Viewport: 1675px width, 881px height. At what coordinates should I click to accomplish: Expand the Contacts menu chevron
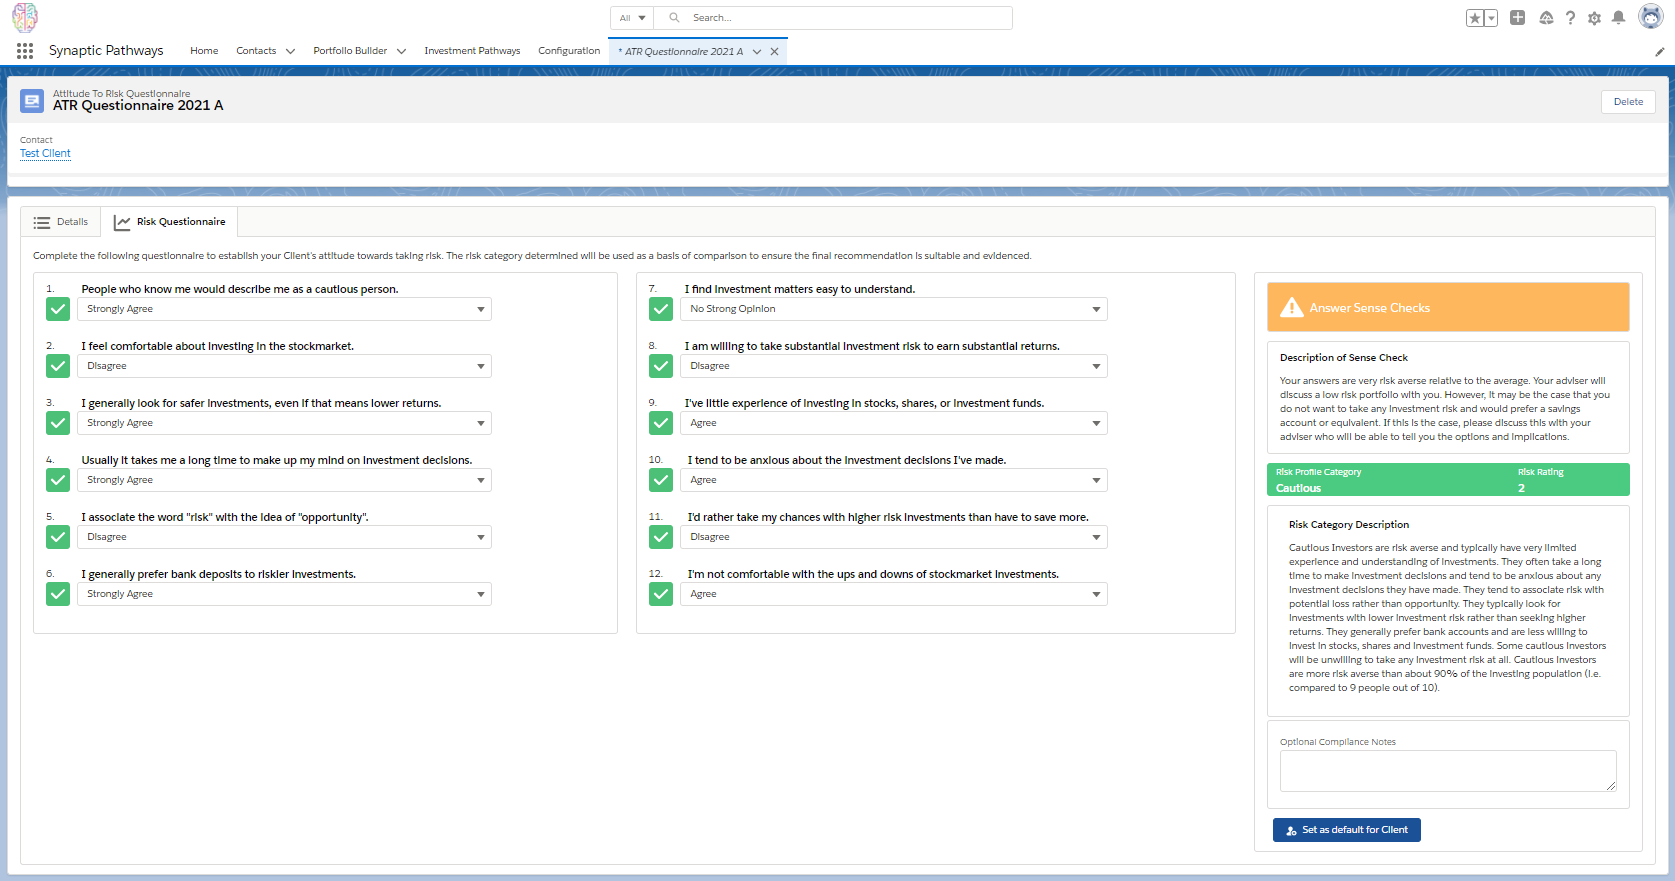290,51
